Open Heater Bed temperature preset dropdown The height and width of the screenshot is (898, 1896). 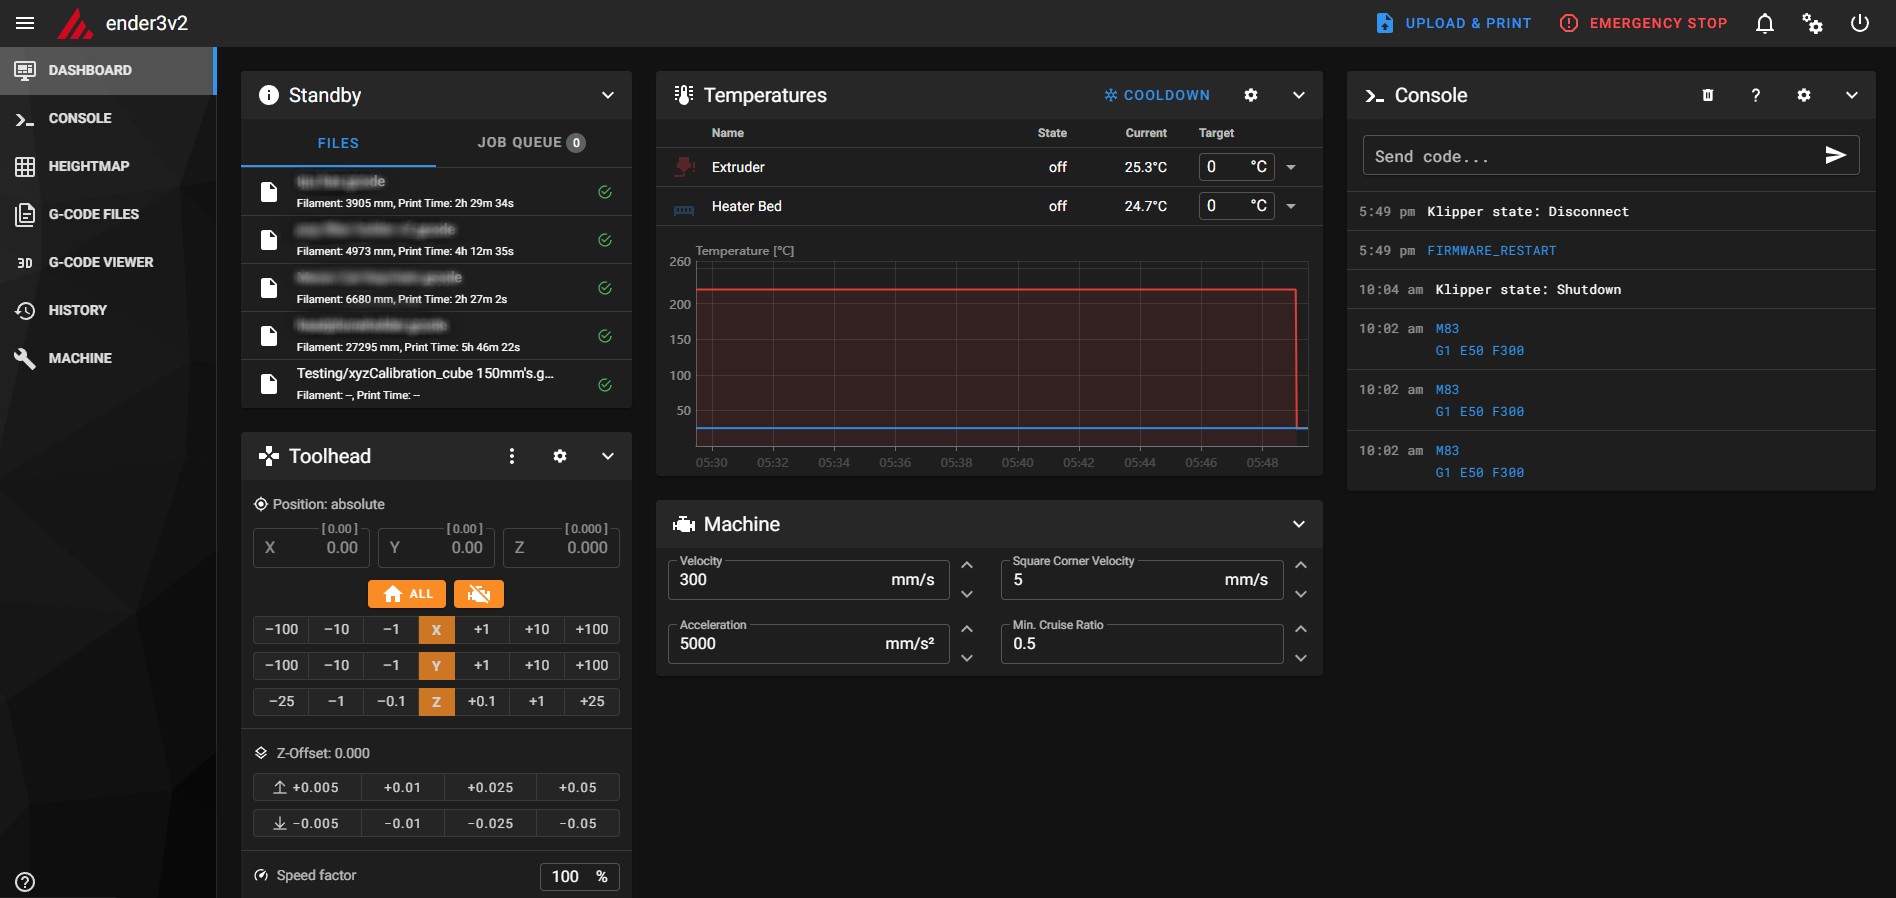coord(1291,206)
